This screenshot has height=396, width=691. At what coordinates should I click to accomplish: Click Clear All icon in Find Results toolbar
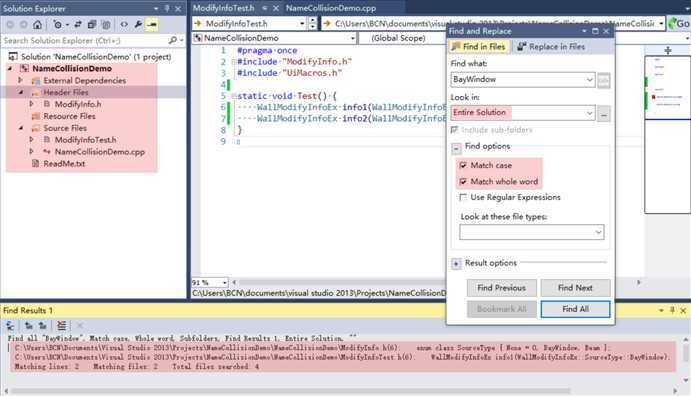(x=62, y=326)
